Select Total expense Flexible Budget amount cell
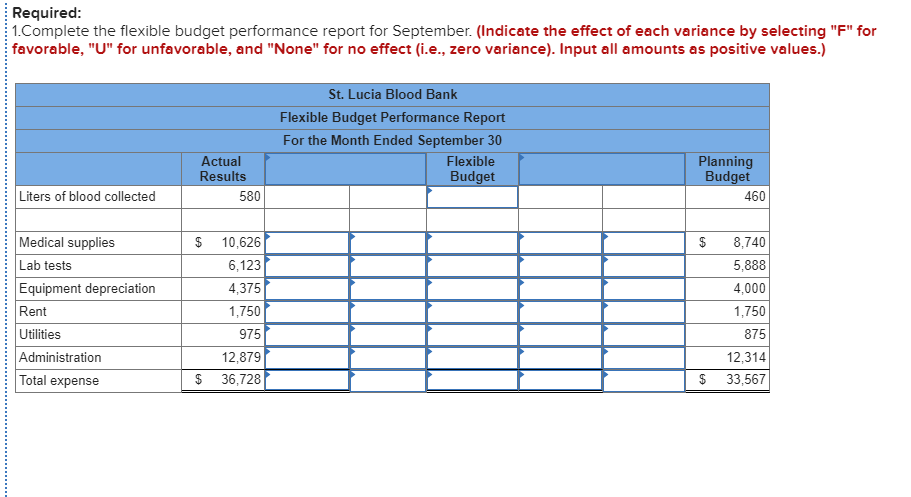911x497 pixels. [x=472, y=381]
